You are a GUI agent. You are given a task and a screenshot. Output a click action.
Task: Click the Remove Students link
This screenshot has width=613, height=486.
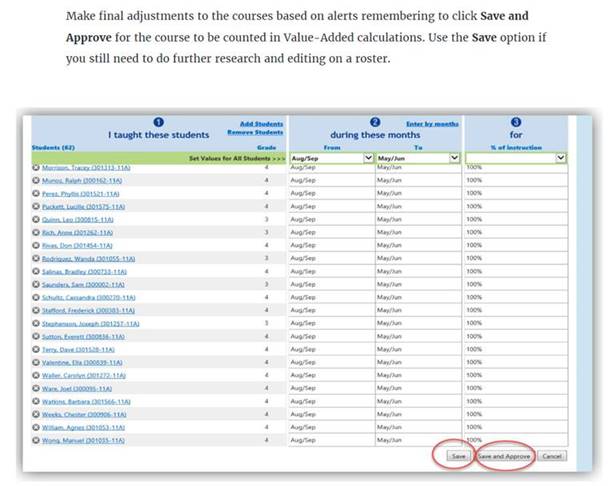pos(257,133)
